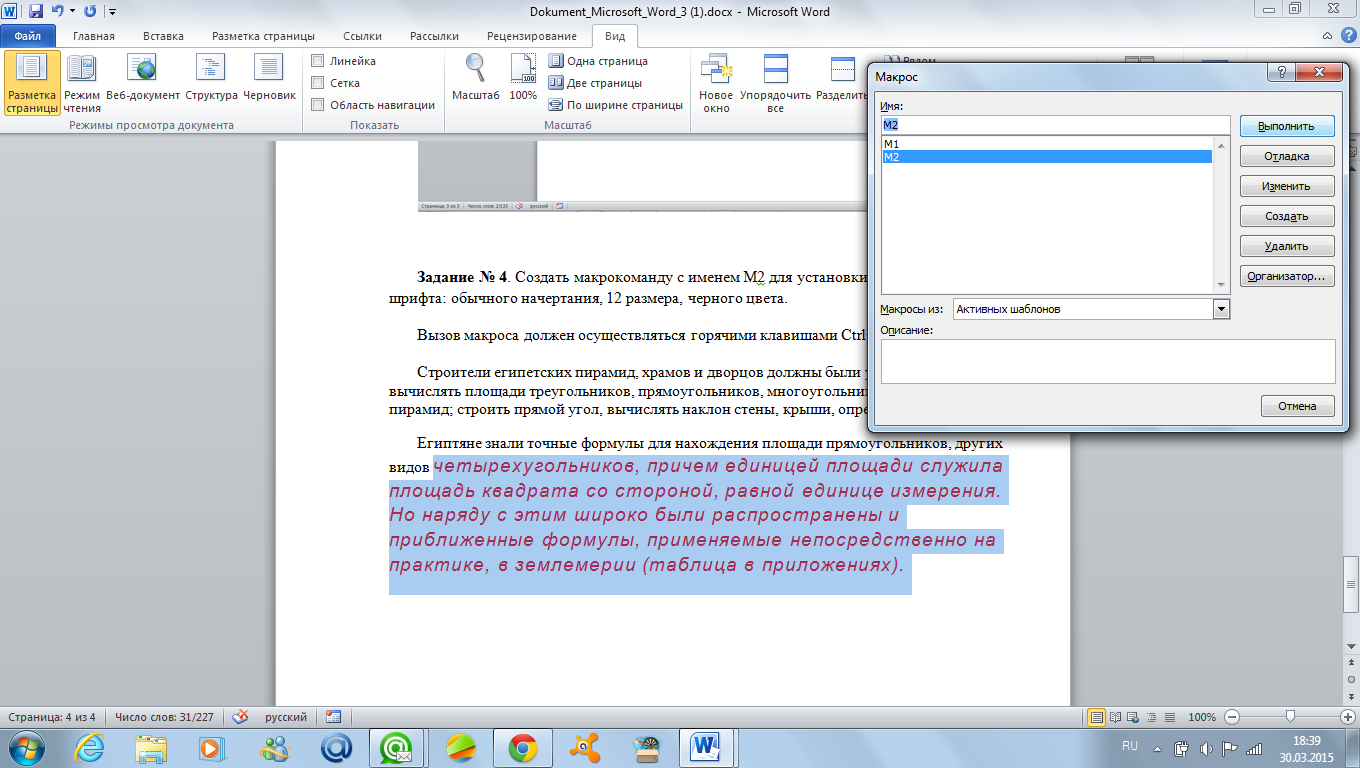Click the Создать button
This screenshot has height=768, width=1360.
pos(1287,217)
